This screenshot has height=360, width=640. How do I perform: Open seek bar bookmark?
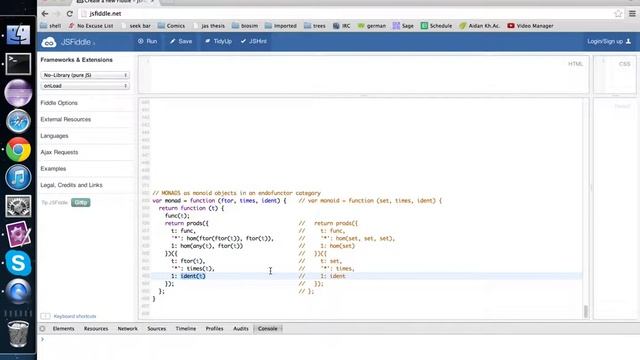[136, 26]
